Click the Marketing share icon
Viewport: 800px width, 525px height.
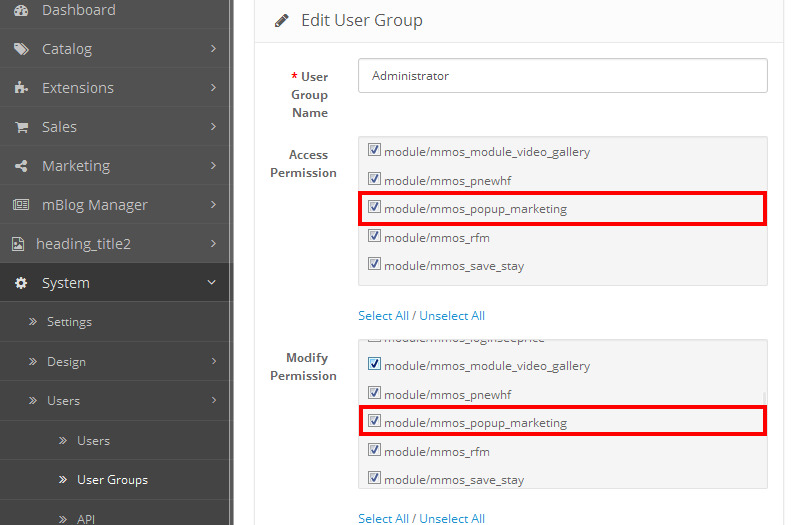coord(21,166)
